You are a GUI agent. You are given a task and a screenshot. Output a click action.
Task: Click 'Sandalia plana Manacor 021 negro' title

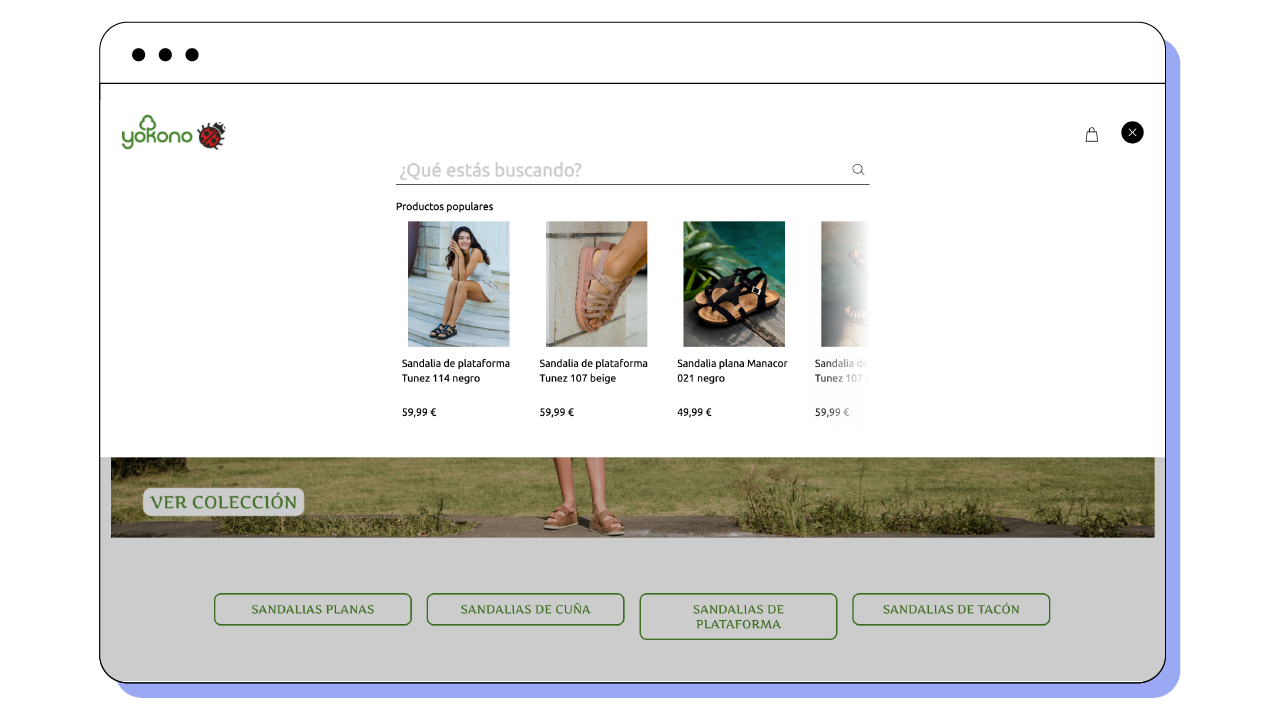[x=732, y=371]
